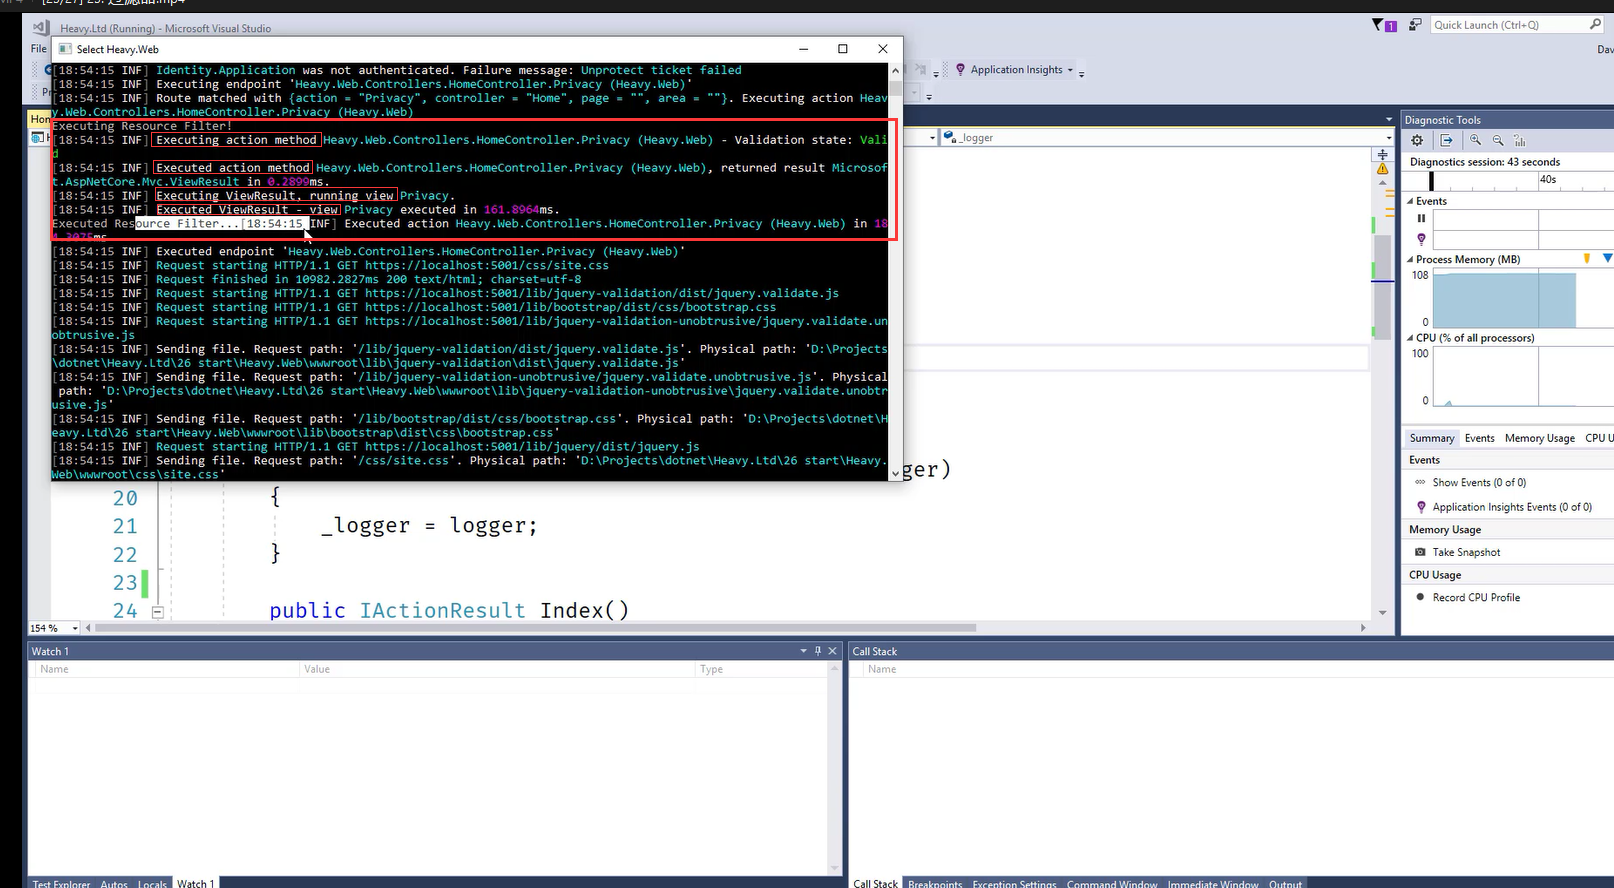Click the text 'Diagnostics session: 43 seconds'
This screenshot has width=1614, height=888.
point(1484,162)
